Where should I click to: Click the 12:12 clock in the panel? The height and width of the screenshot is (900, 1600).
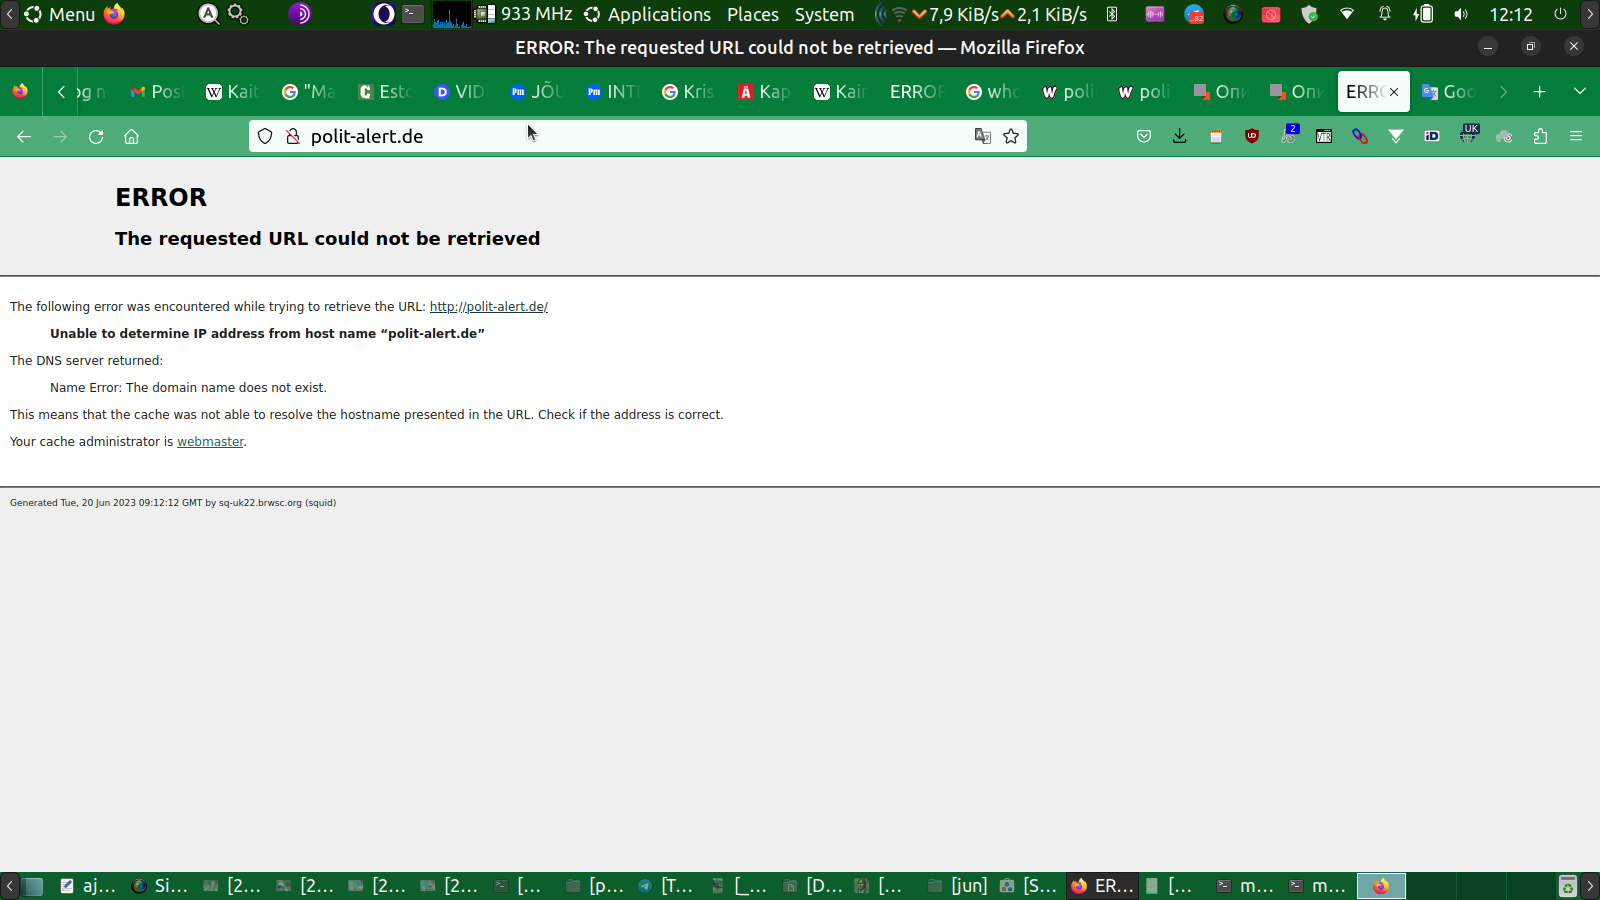tap(1511, 14)
